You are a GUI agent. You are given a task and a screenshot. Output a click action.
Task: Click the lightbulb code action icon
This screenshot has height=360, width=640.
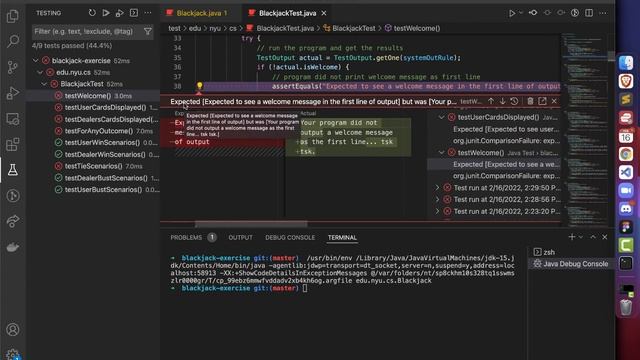pyautogui.click(x=199, y=86)
